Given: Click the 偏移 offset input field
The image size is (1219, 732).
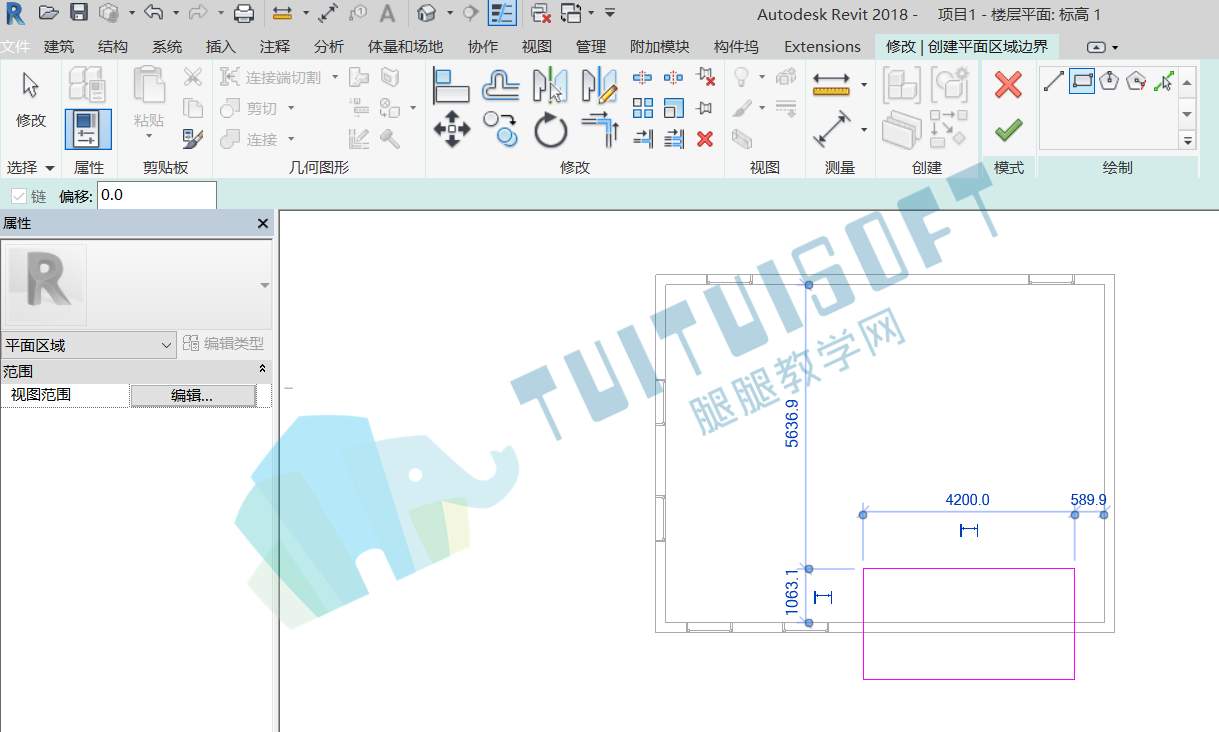Looking at the screenshot, I should tap(156, 195).
